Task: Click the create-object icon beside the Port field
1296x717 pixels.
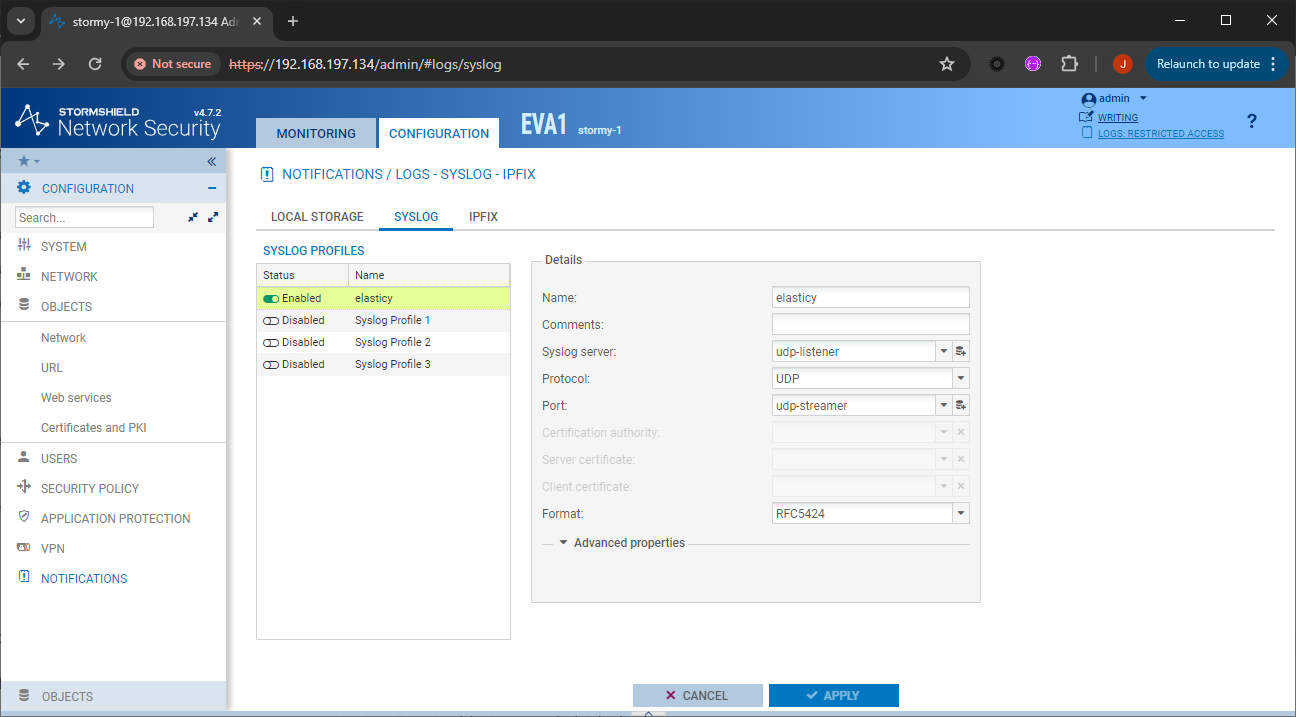Action: click(x=962, y=405)
